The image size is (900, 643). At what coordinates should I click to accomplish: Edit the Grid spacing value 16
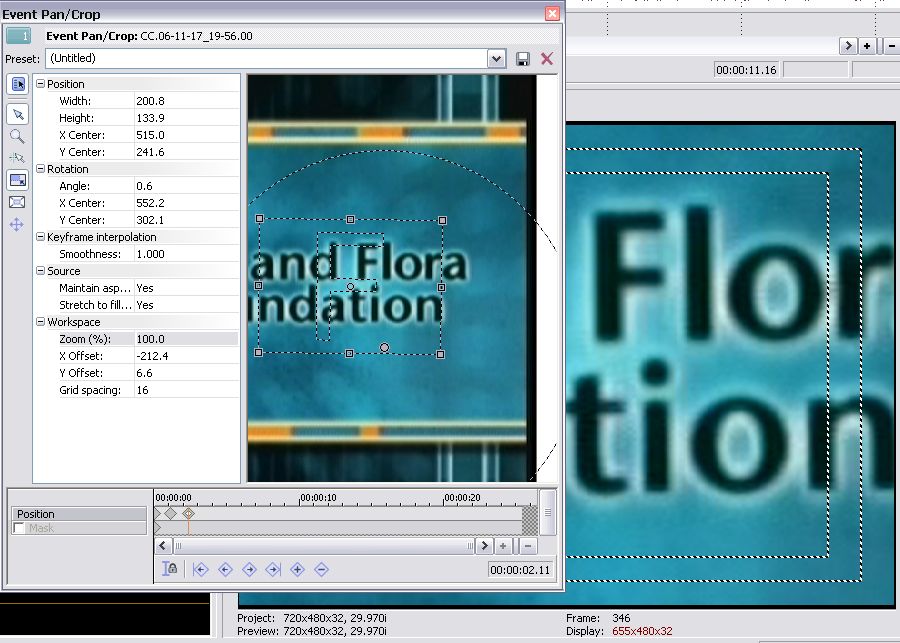tap(187, 390)
